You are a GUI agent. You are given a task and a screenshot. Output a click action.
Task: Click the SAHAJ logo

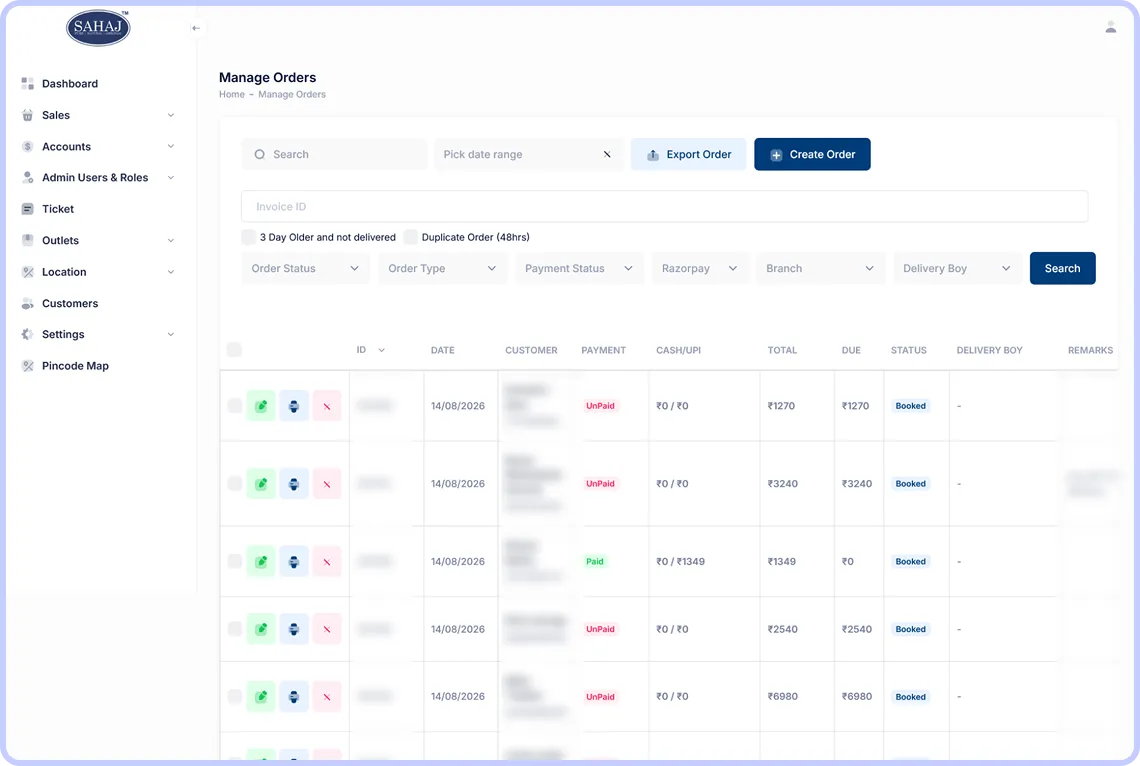(x=98, y=28)
